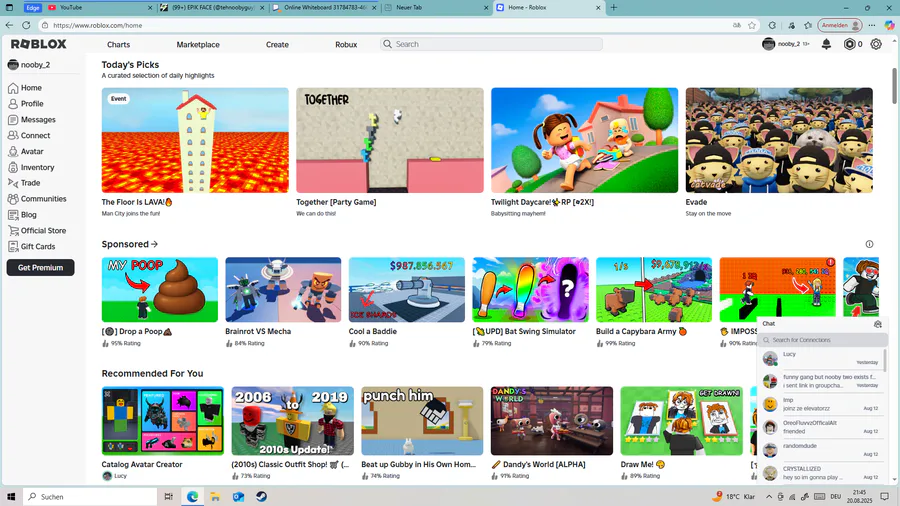
Task: Open Together [Party Game] thumbnail
Action: [390, 140]
